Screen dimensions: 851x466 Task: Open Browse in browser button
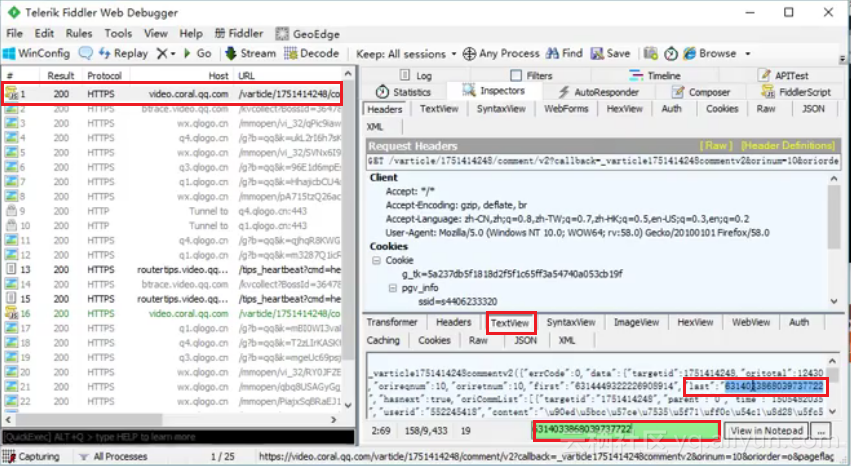pos(710,53)
